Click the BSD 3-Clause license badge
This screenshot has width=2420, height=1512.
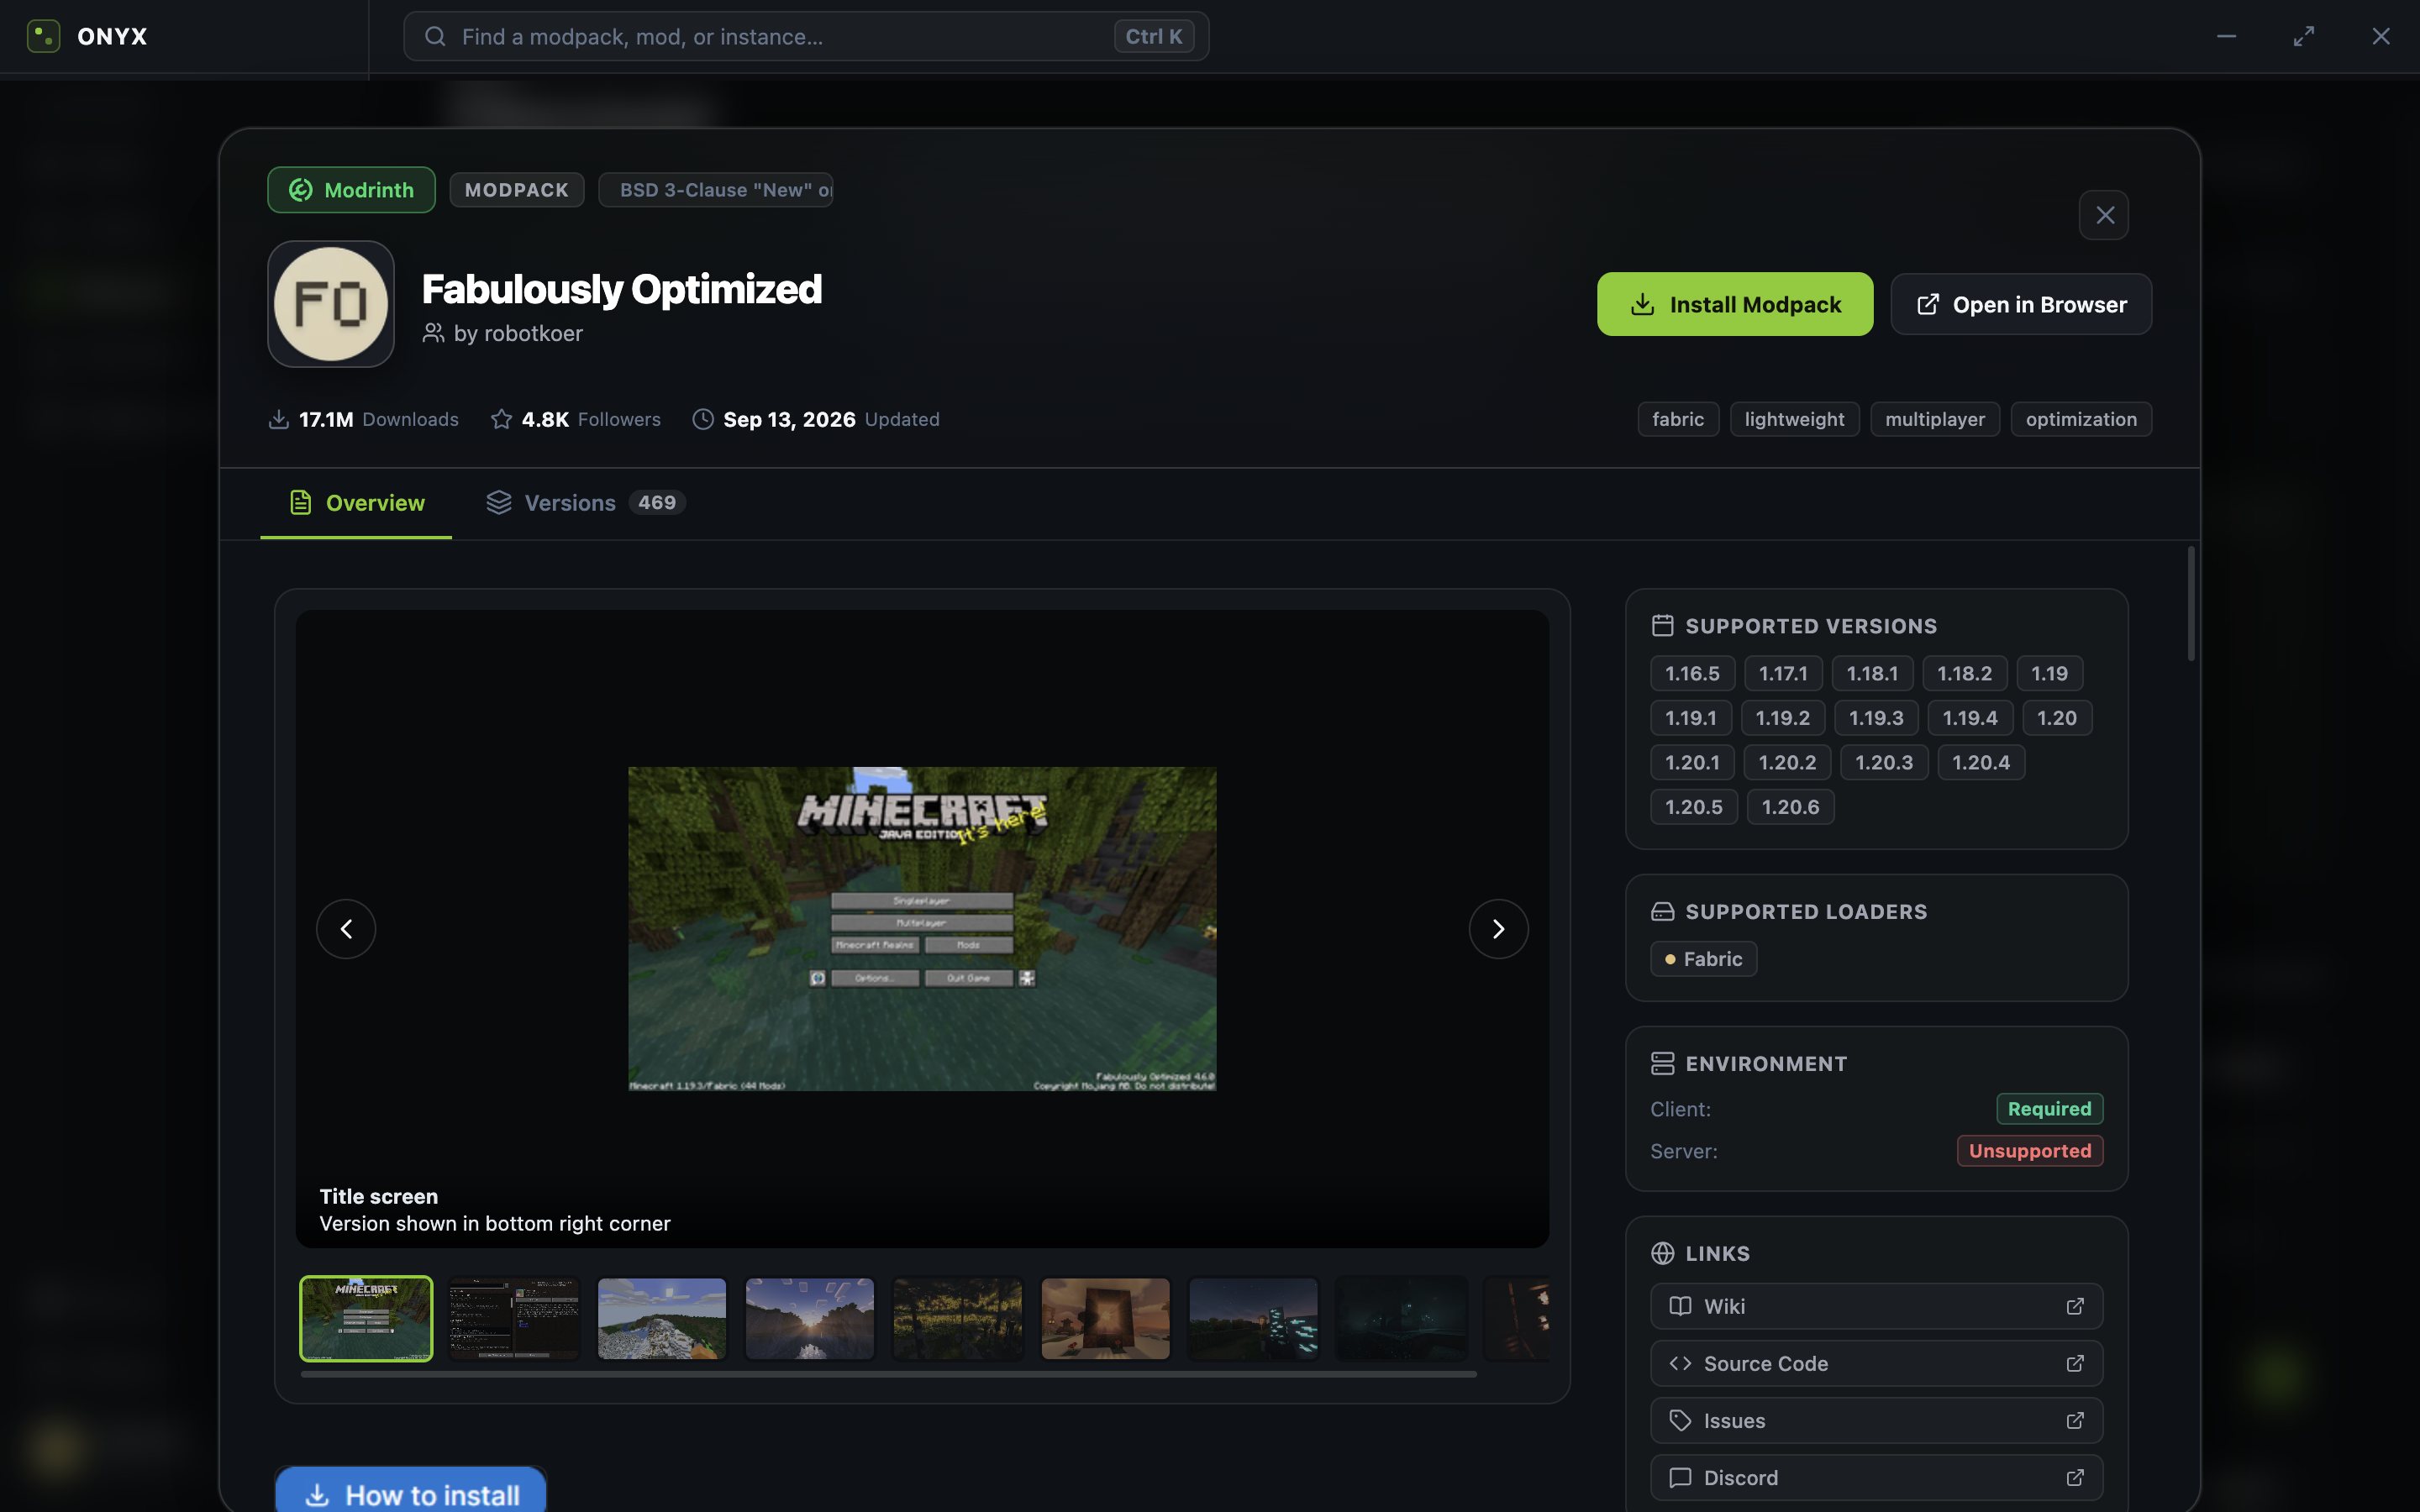tap(715, 190)
